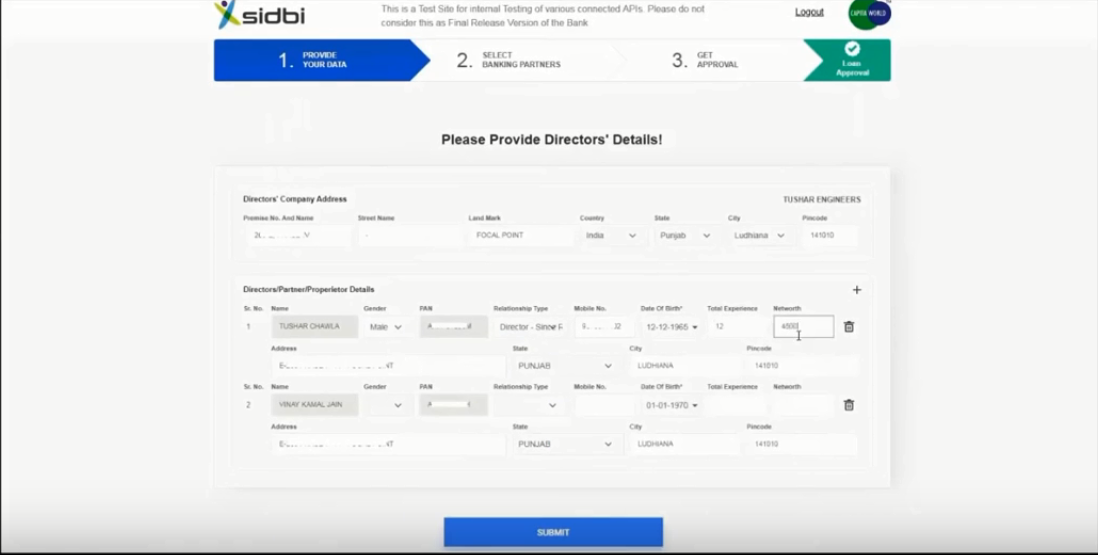Image resolution: width=1098 pixels, height=555 pixels.
Task: Click the sidbi logo
Action: tap(259, 14)
